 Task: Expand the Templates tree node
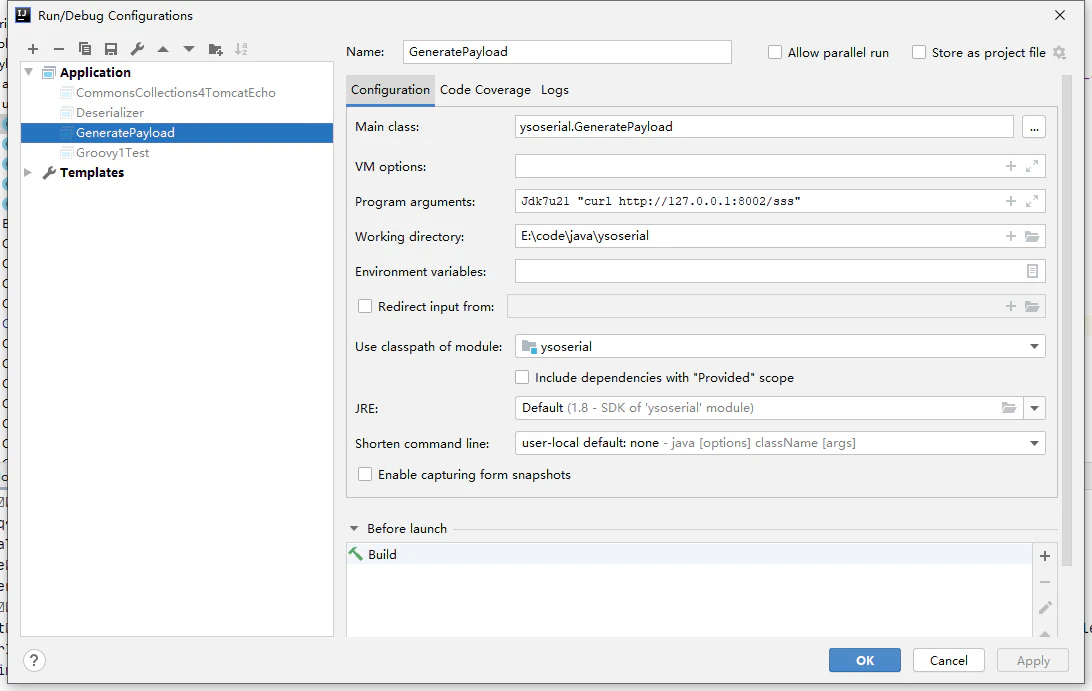[28, 172]
